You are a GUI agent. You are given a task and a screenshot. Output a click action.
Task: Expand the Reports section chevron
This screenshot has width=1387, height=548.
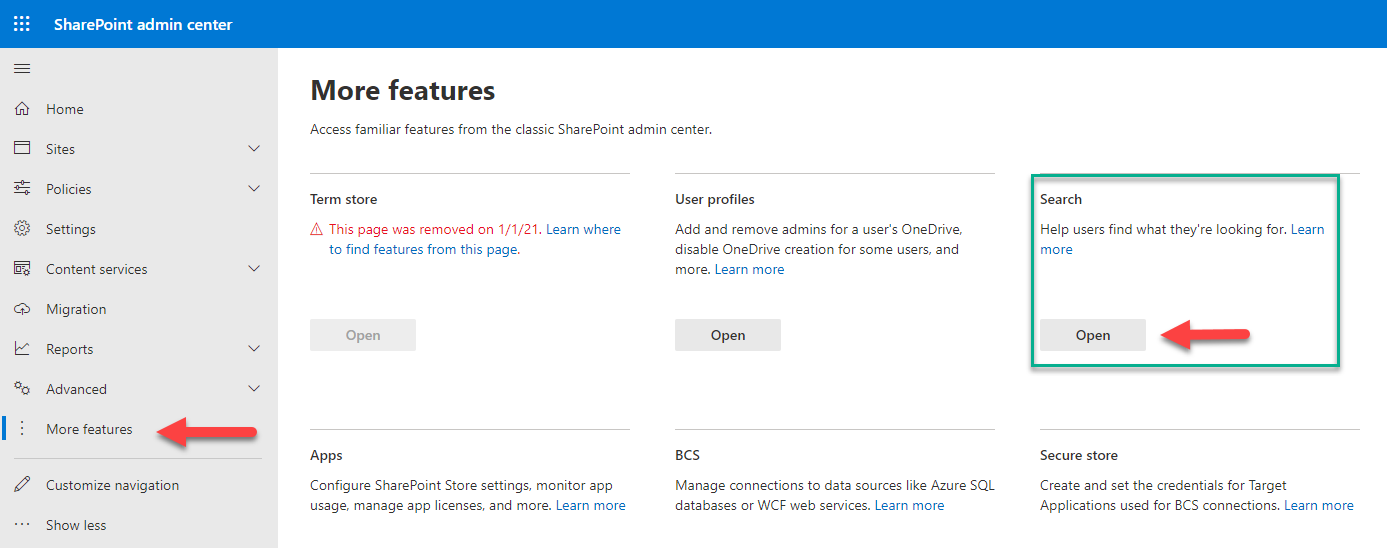(x=254, y=349)
